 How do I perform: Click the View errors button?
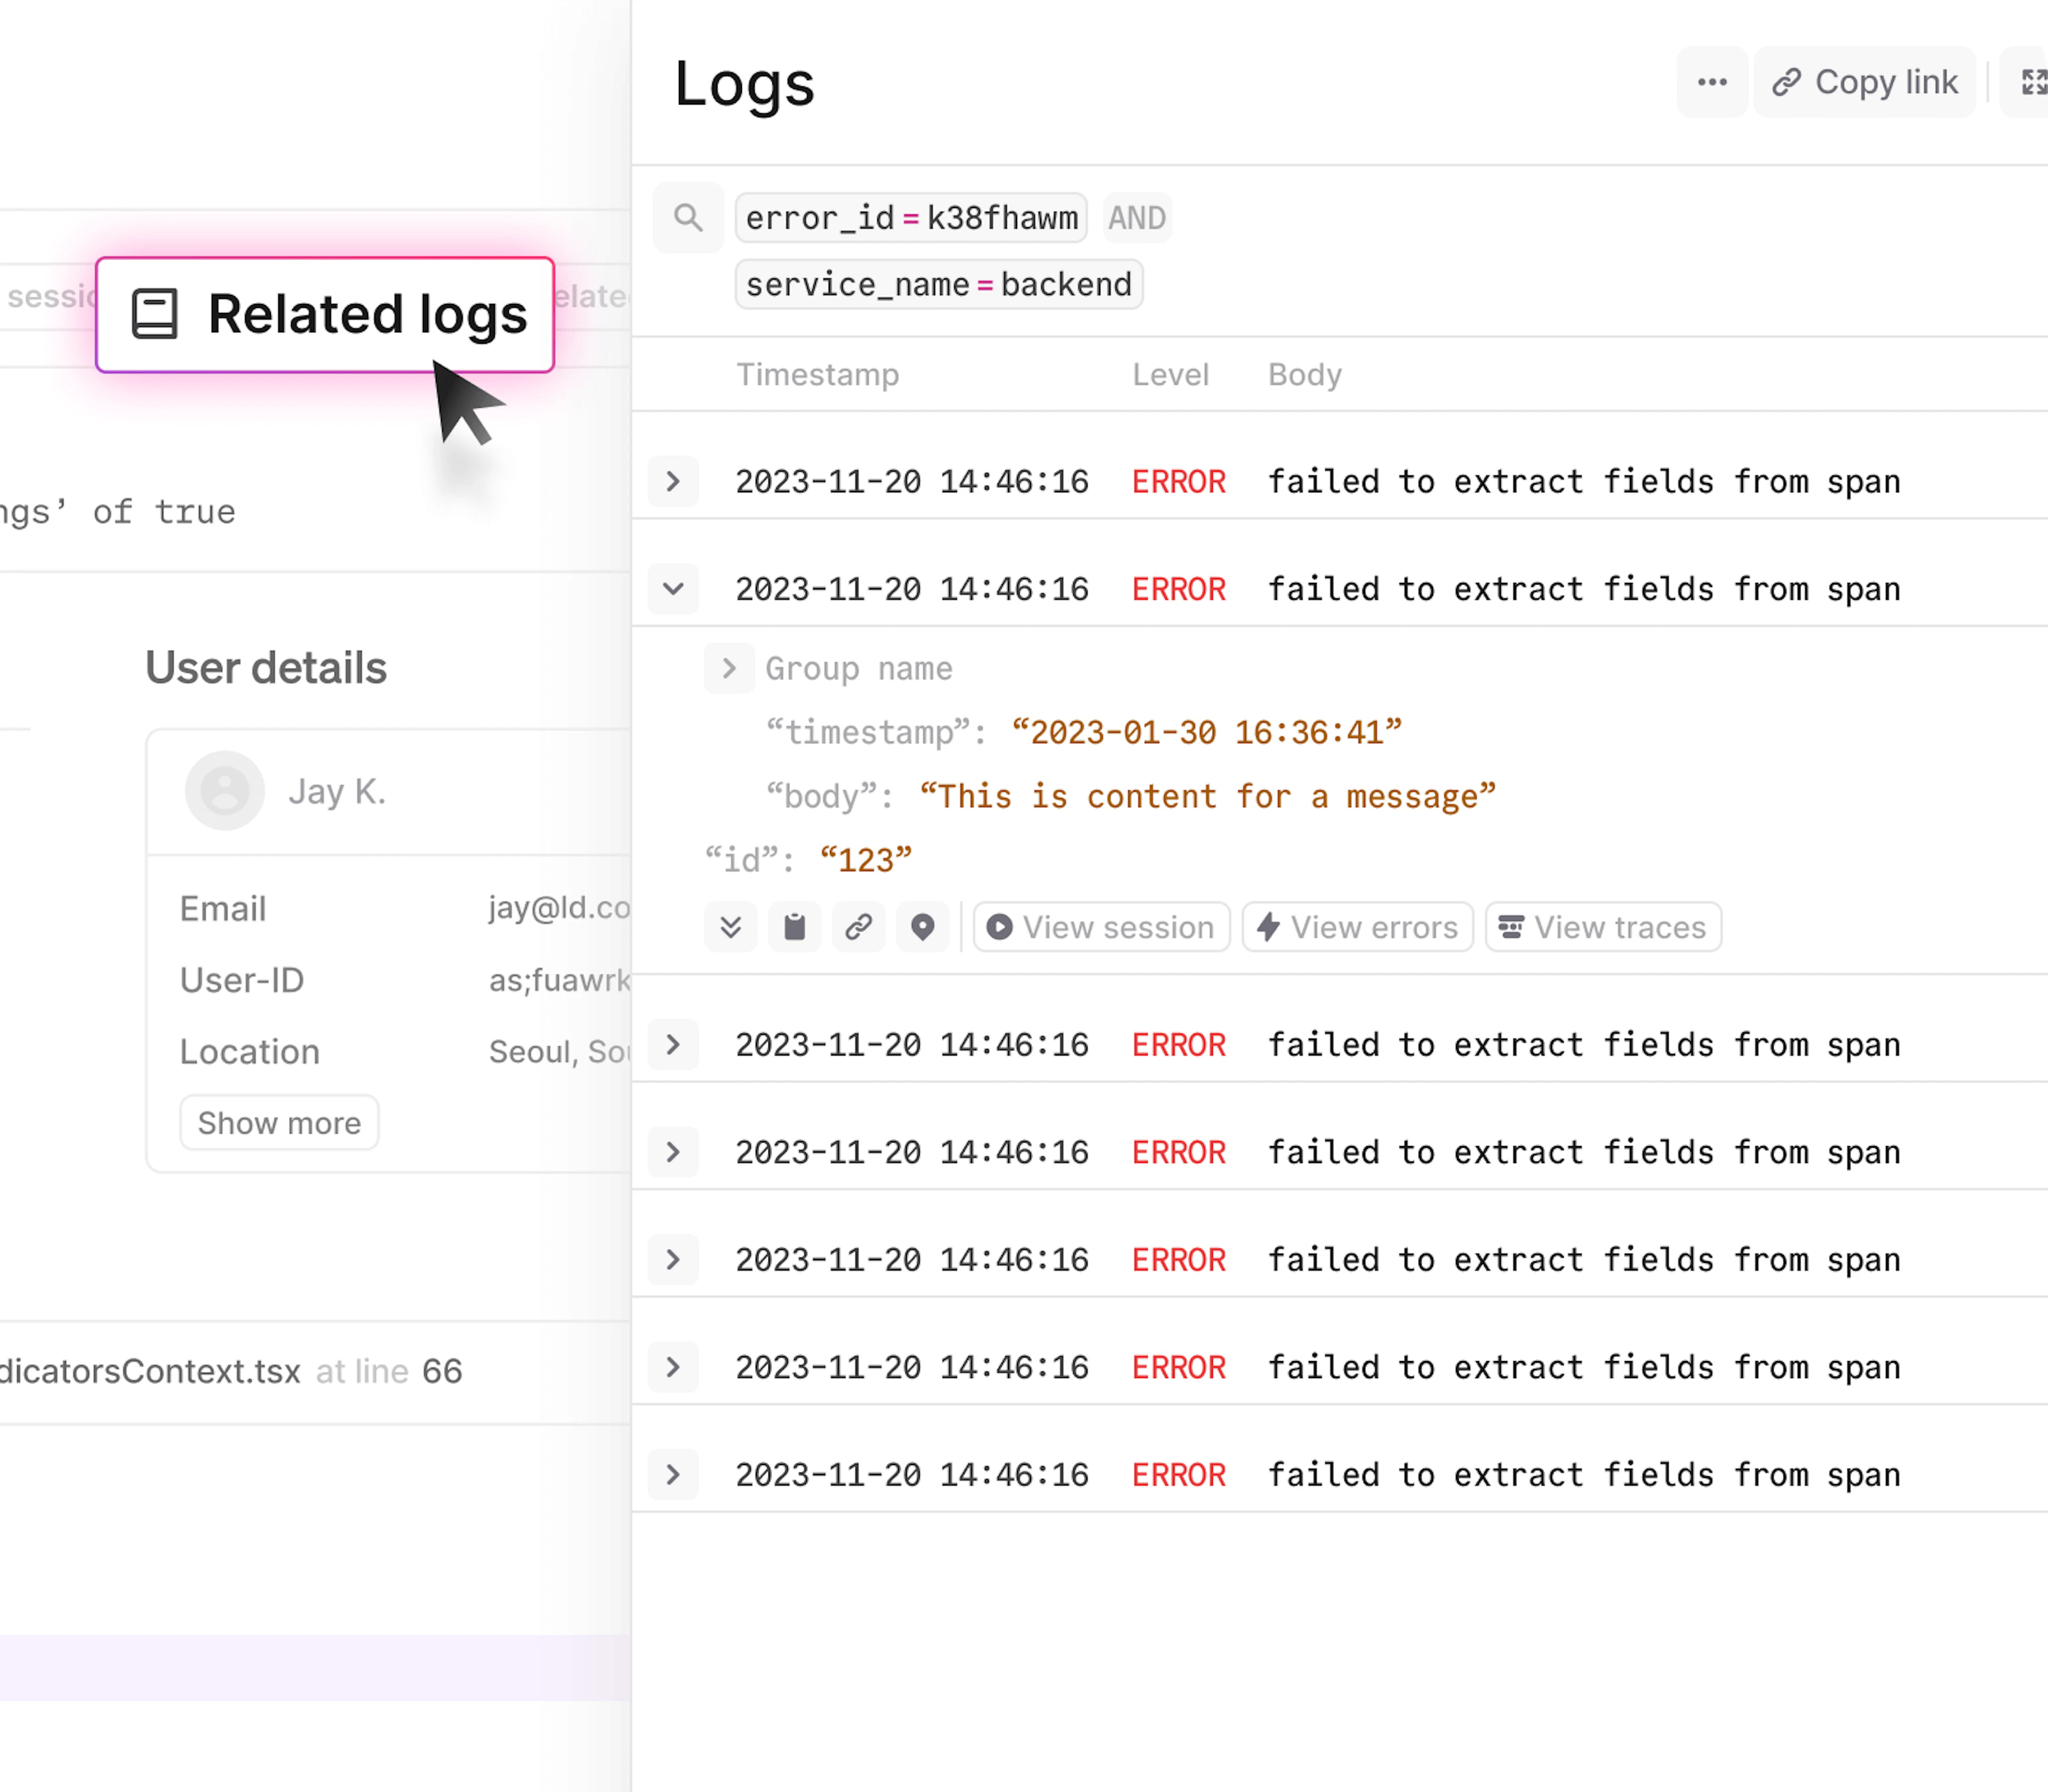[1357, 927]
